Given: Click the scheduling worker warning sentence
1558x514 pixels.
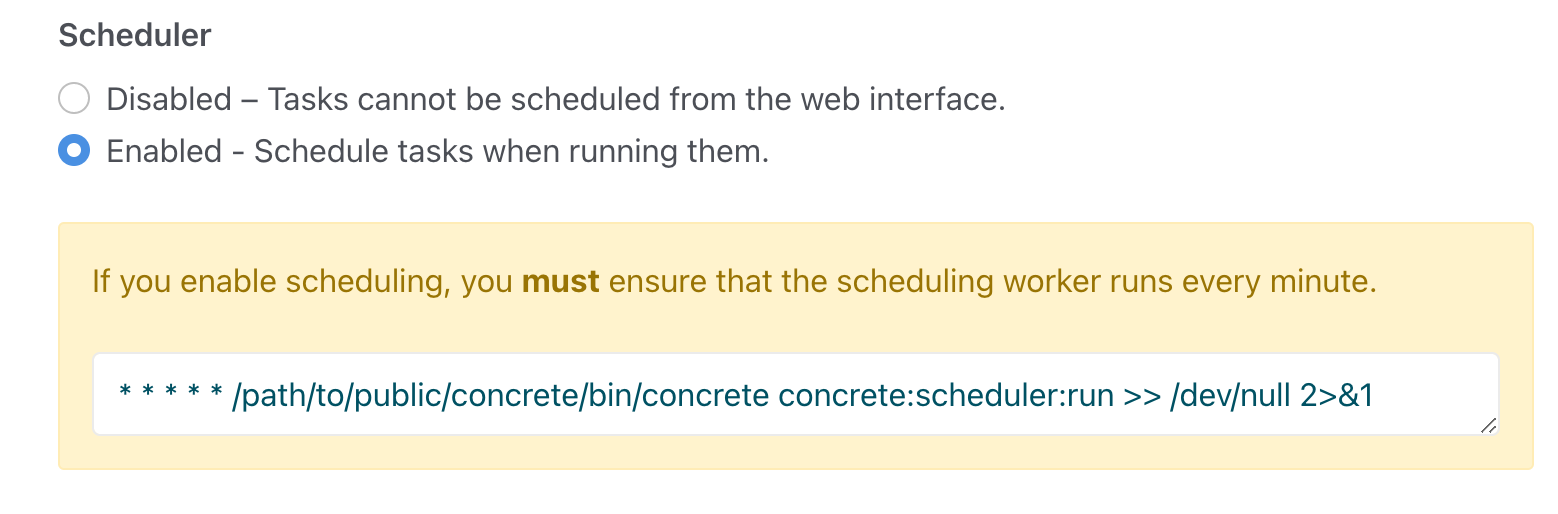Looking at the screenshot, I should point(735,281).
